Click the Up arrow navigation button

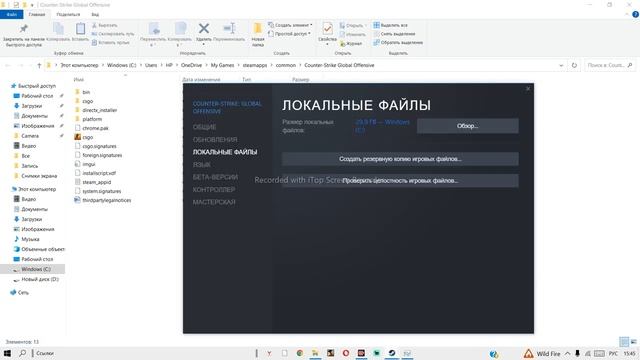[39, 65]
